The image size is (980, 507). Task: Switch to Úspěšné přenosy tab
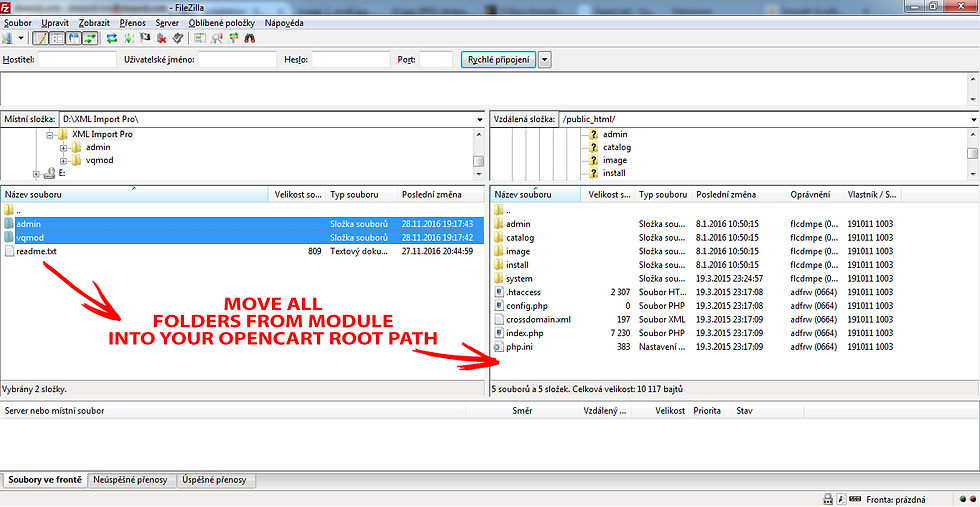pyautogui.click(x=214, y=480)
